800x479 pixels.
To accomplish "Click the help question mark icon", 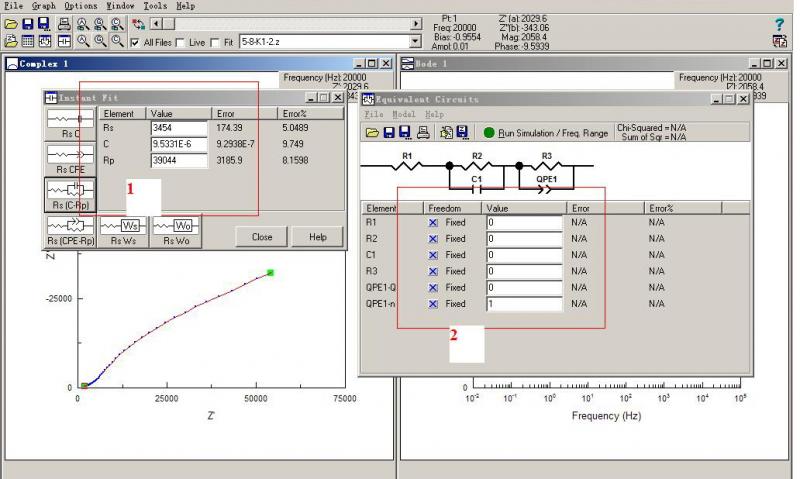I will click(779, 23).
